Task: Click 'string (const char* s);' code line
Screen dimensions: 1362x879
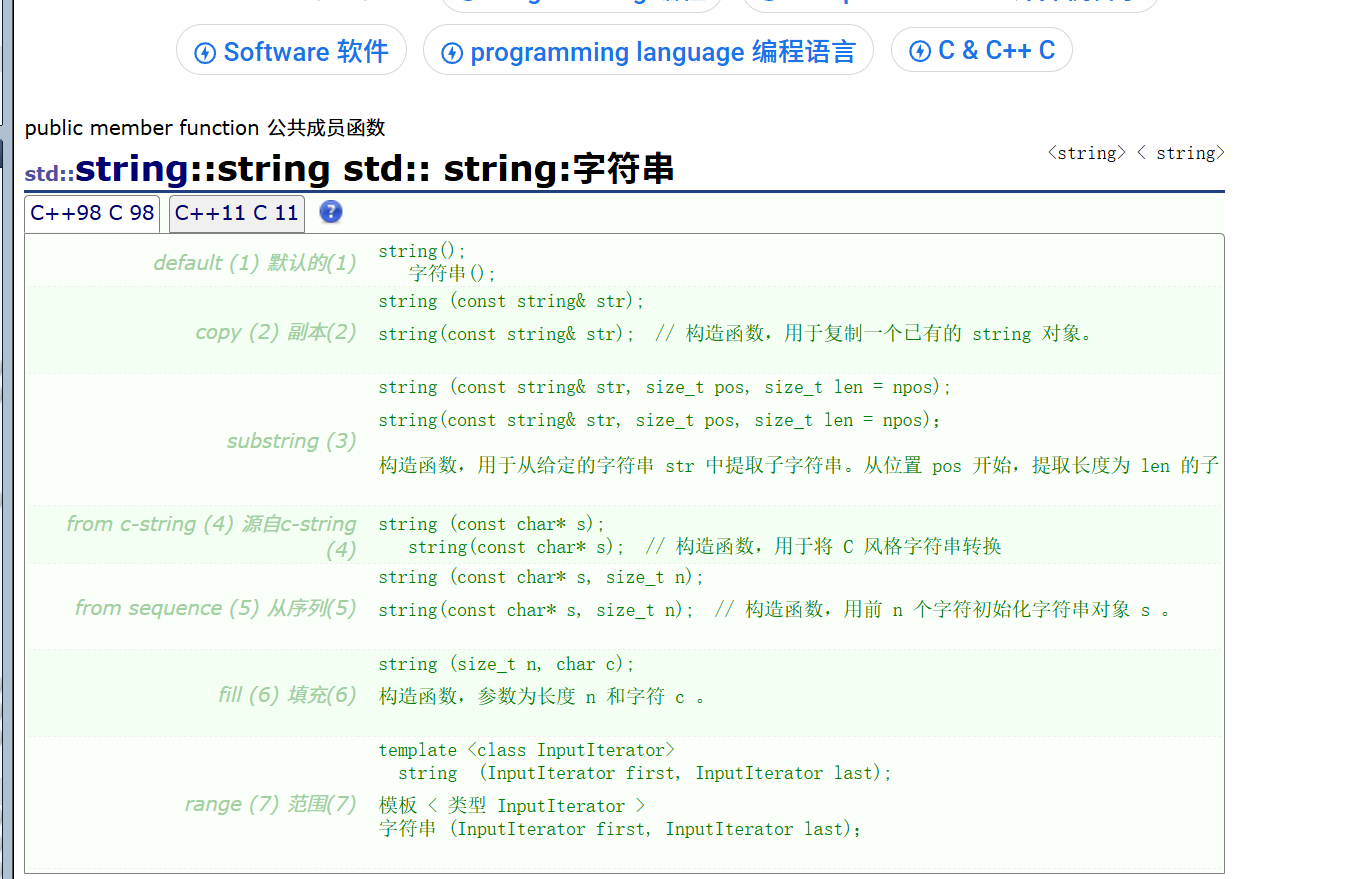Action: [x=492, y=524]
